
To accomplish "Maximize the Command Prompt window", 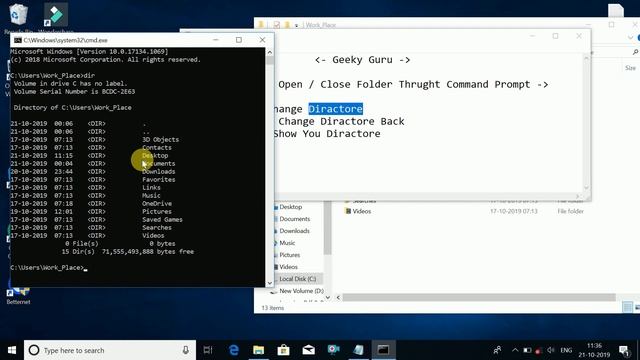I will click(239, 40).
